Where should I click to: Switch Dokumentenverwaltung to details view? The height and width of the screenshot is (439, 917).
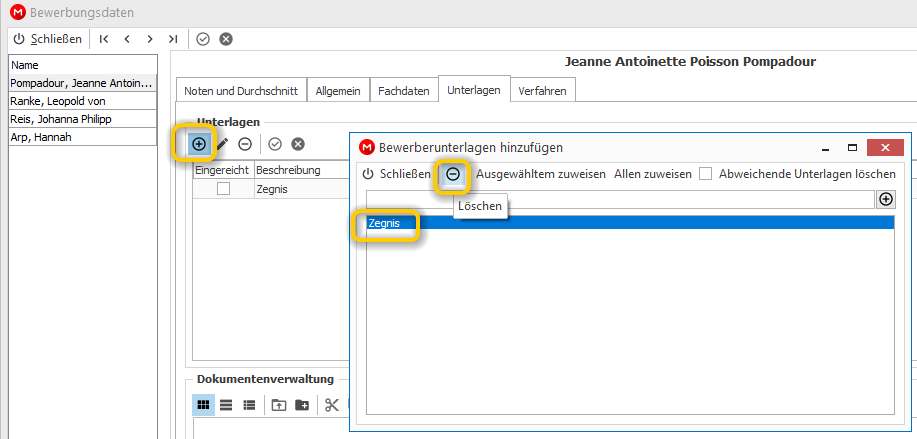tap(249, 405)
